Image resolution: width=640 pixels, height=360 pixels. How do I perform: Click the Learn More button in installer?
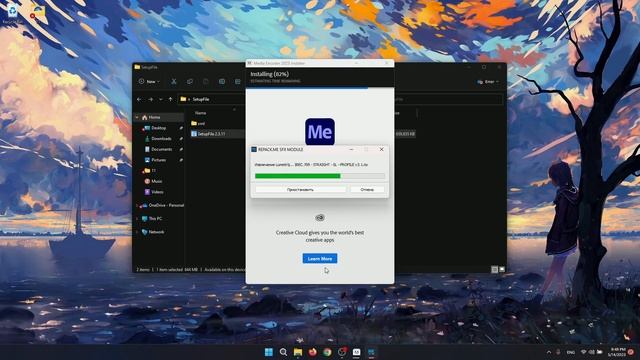[x=320, y=258]
